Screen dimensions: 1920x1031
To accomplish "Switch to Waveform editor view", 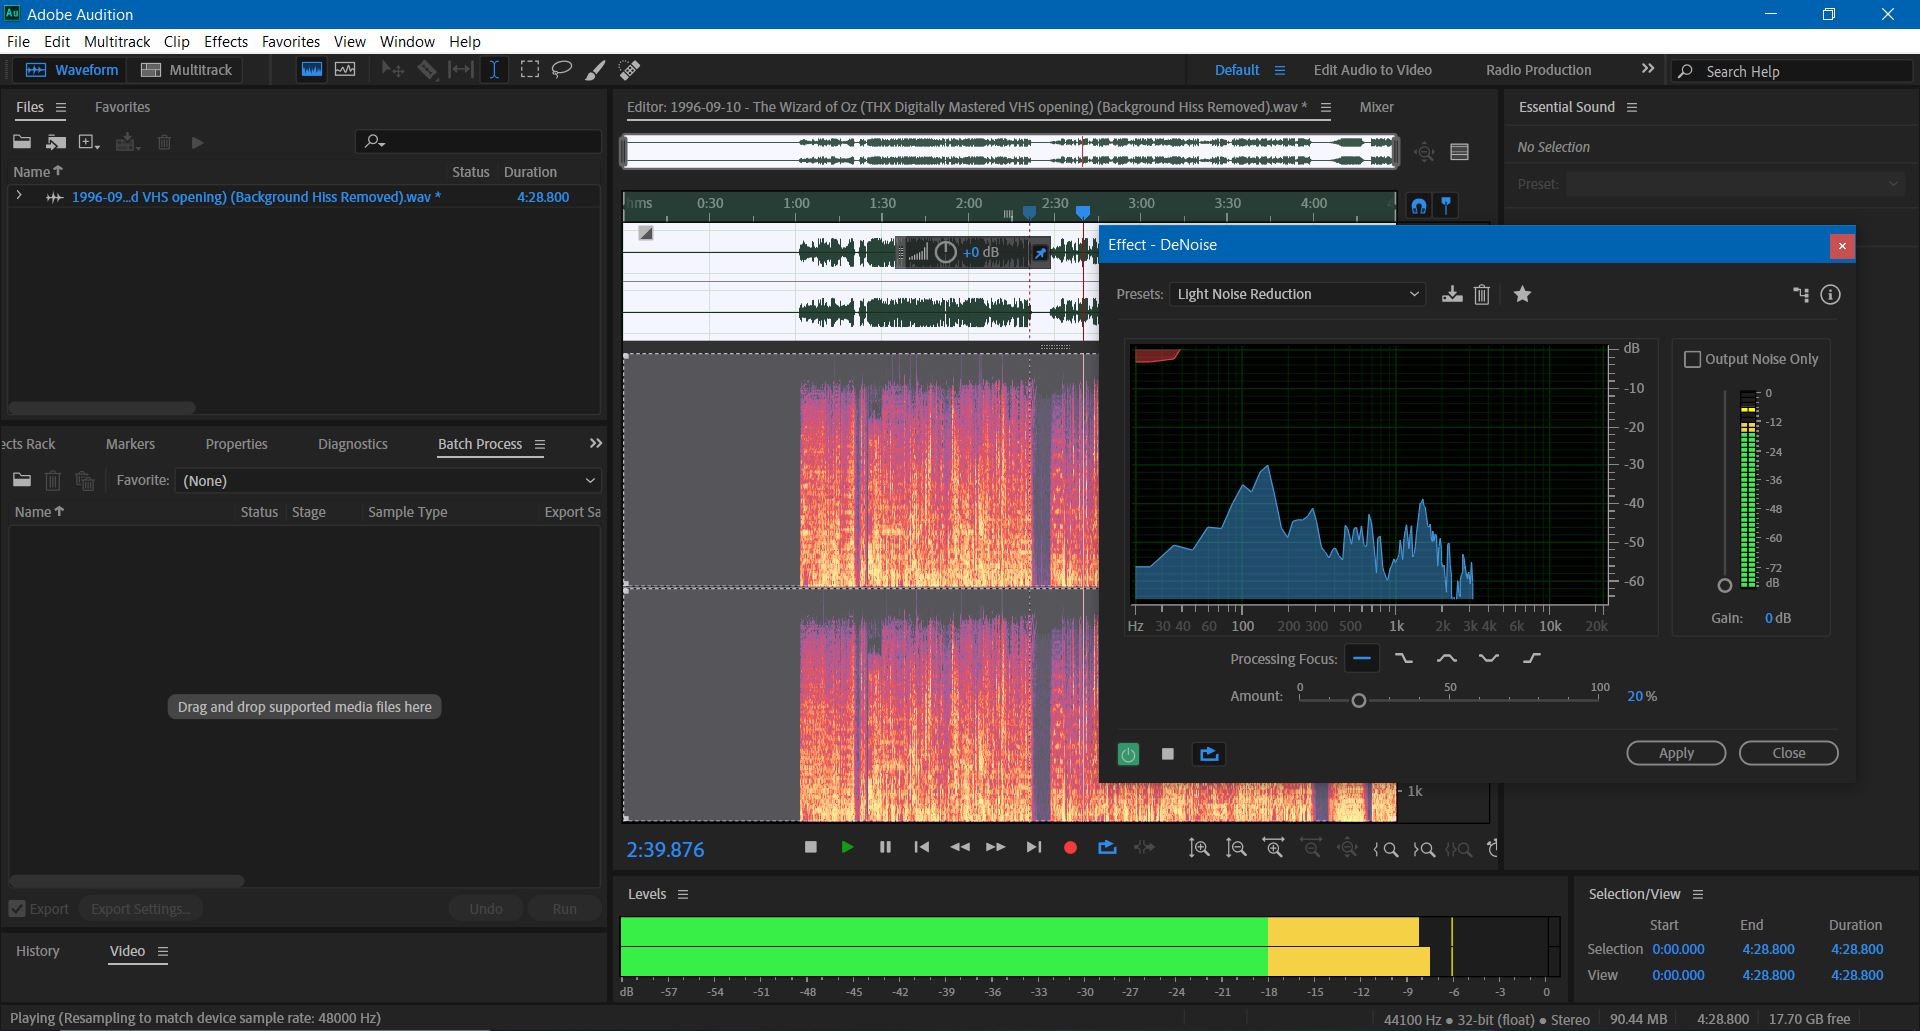I will (72, 70).
